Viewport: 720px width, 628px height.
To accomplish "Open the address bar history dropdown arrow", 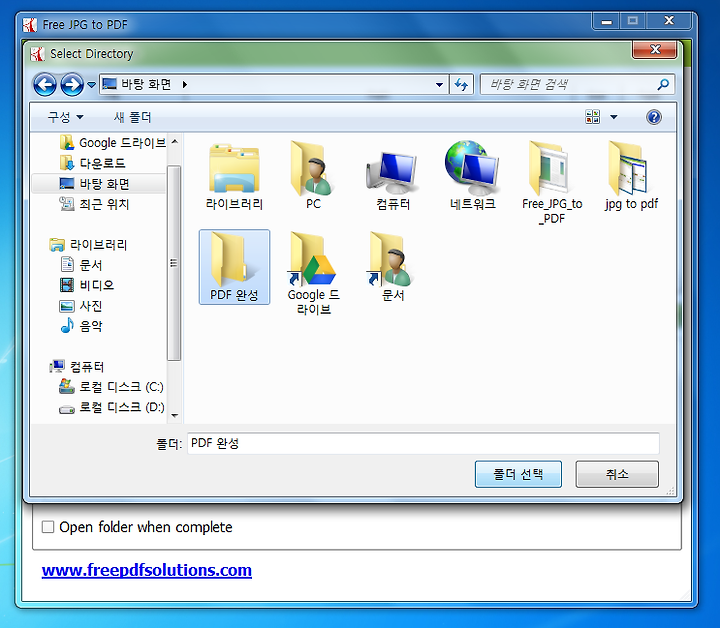I will pos(439,84).
